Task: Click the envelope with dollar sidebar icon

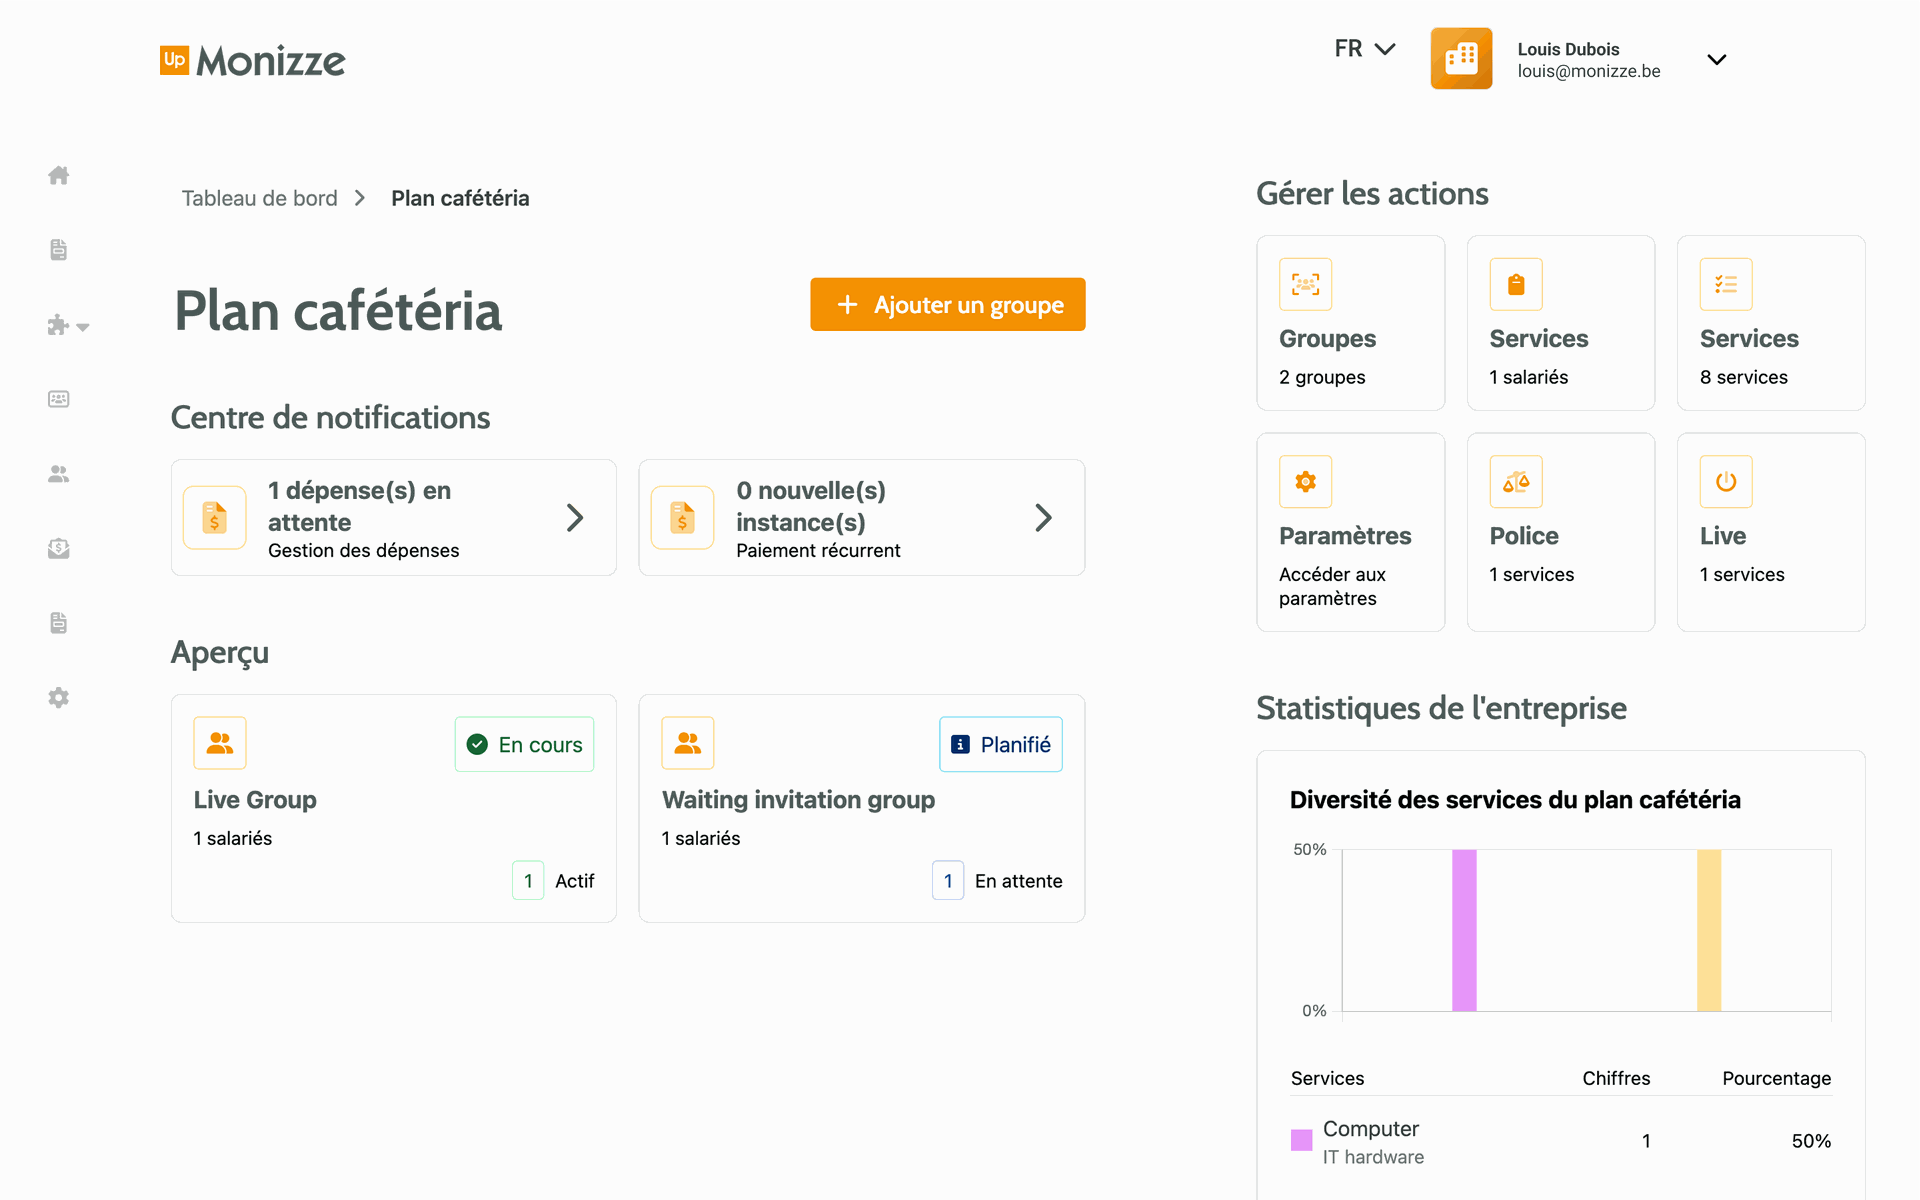Action: [x=58, y=548]
